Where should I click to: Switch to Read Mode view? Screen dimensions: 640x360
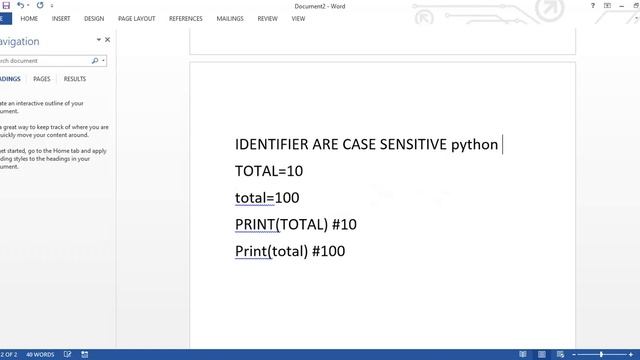tap(522, 354)
